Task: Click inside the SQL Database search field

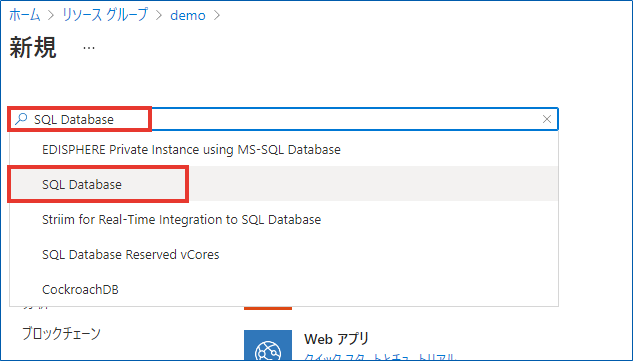Action: pos(284,119)
